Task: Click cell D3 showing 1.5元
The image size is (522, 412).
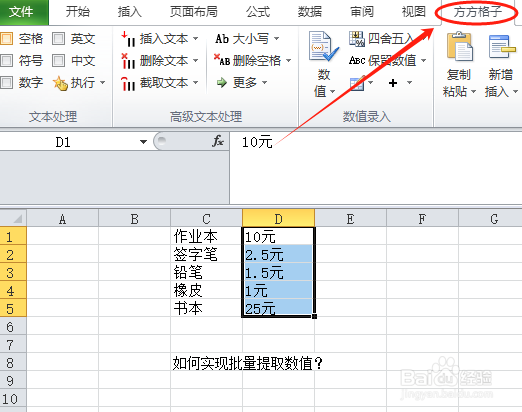Action: [278, 273]
